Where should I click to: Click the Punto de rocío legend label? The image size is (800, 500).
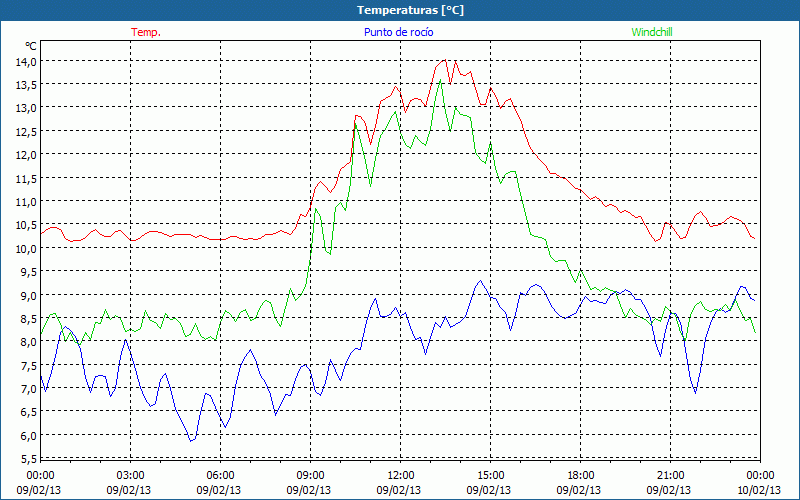coord(398,32)
